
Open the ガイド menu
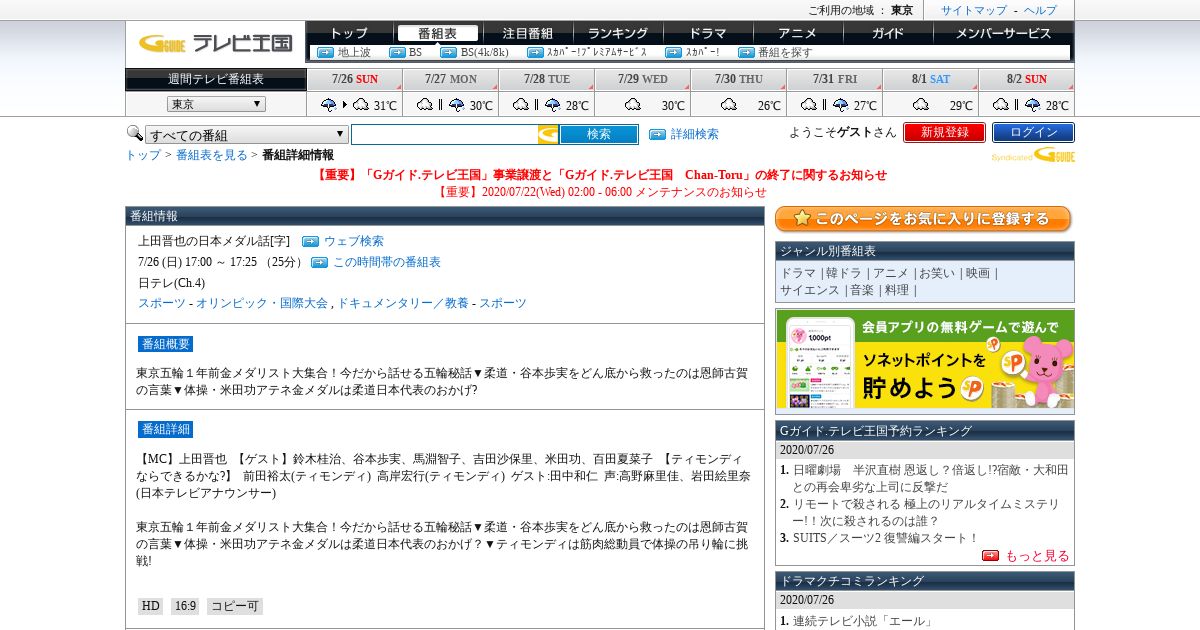coord(887,33)
